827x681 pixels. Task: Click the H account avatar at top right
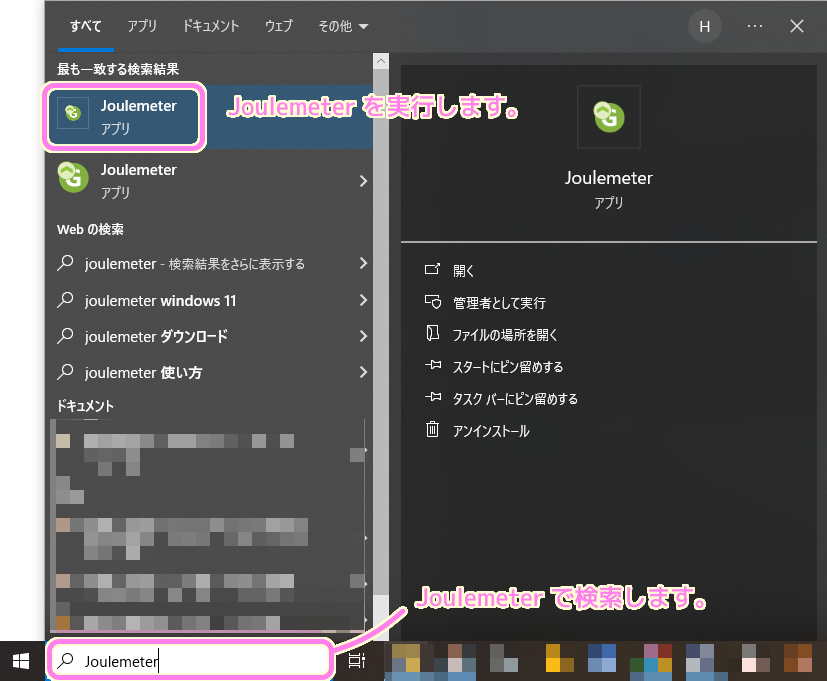(705, 26)
